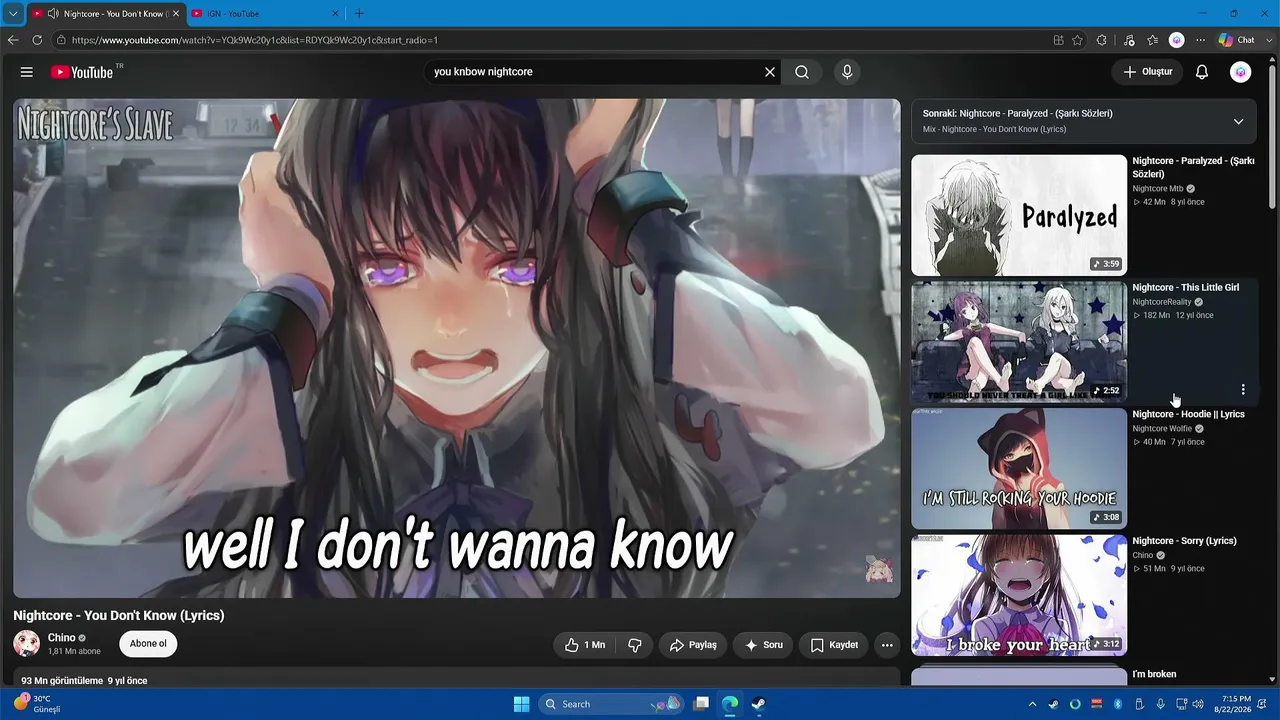The width and height of the screenshot is (1280, 720).
Task: Select the browser address bar URL
Action: (x=255, y=40)
